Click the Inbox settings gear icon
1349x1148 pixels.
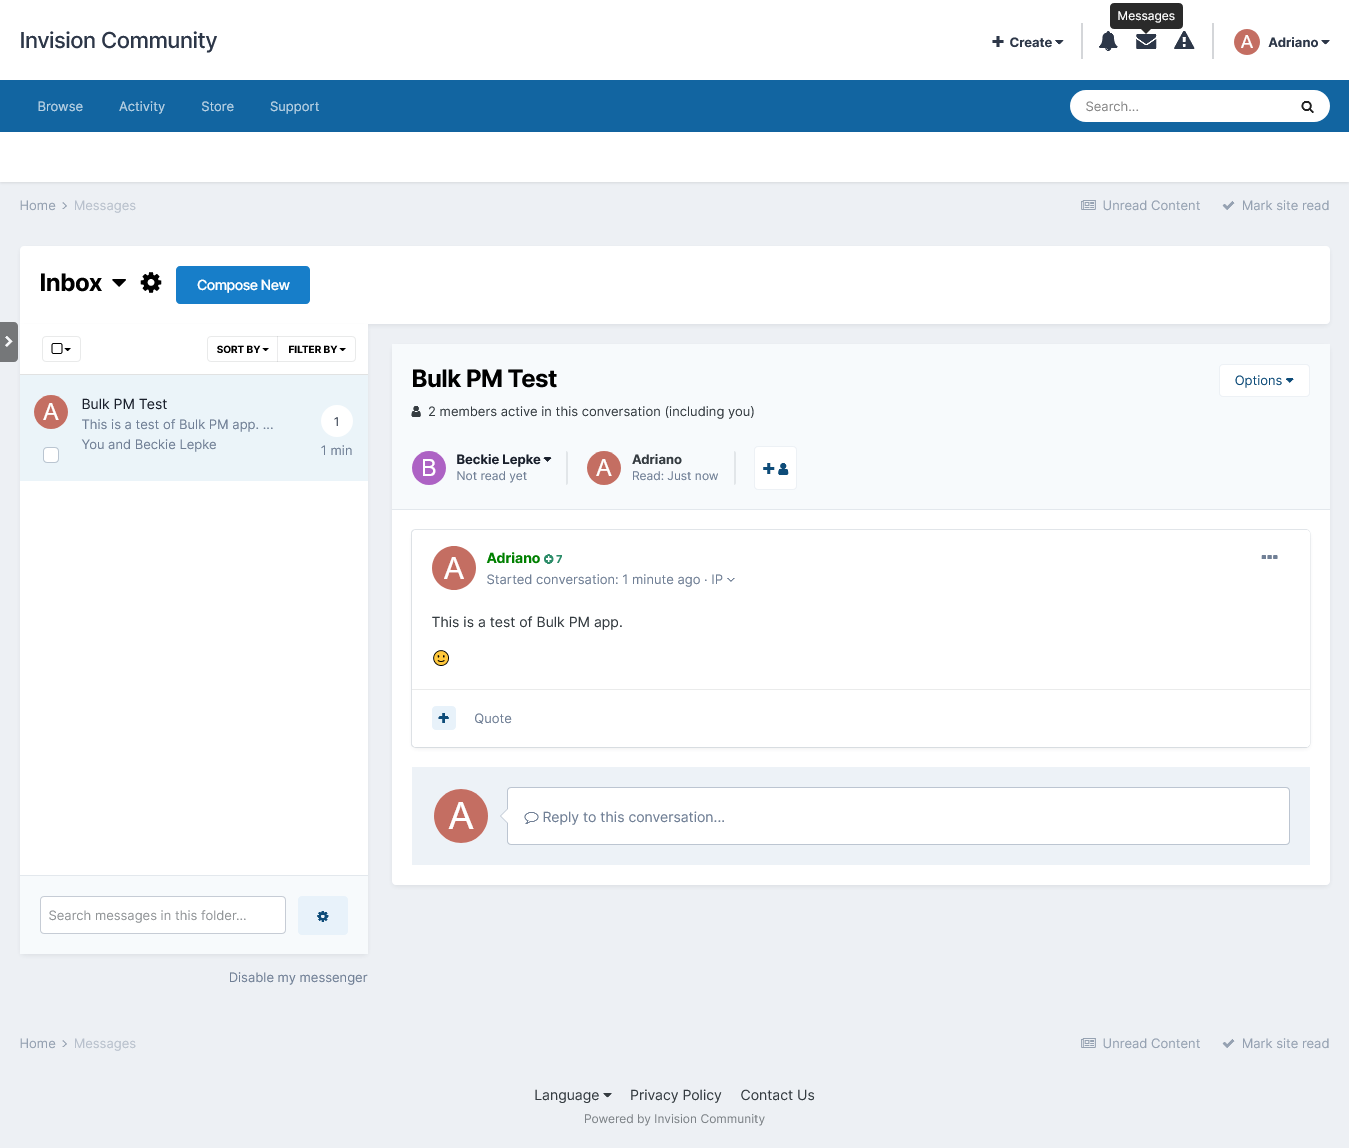click(151, 283)
